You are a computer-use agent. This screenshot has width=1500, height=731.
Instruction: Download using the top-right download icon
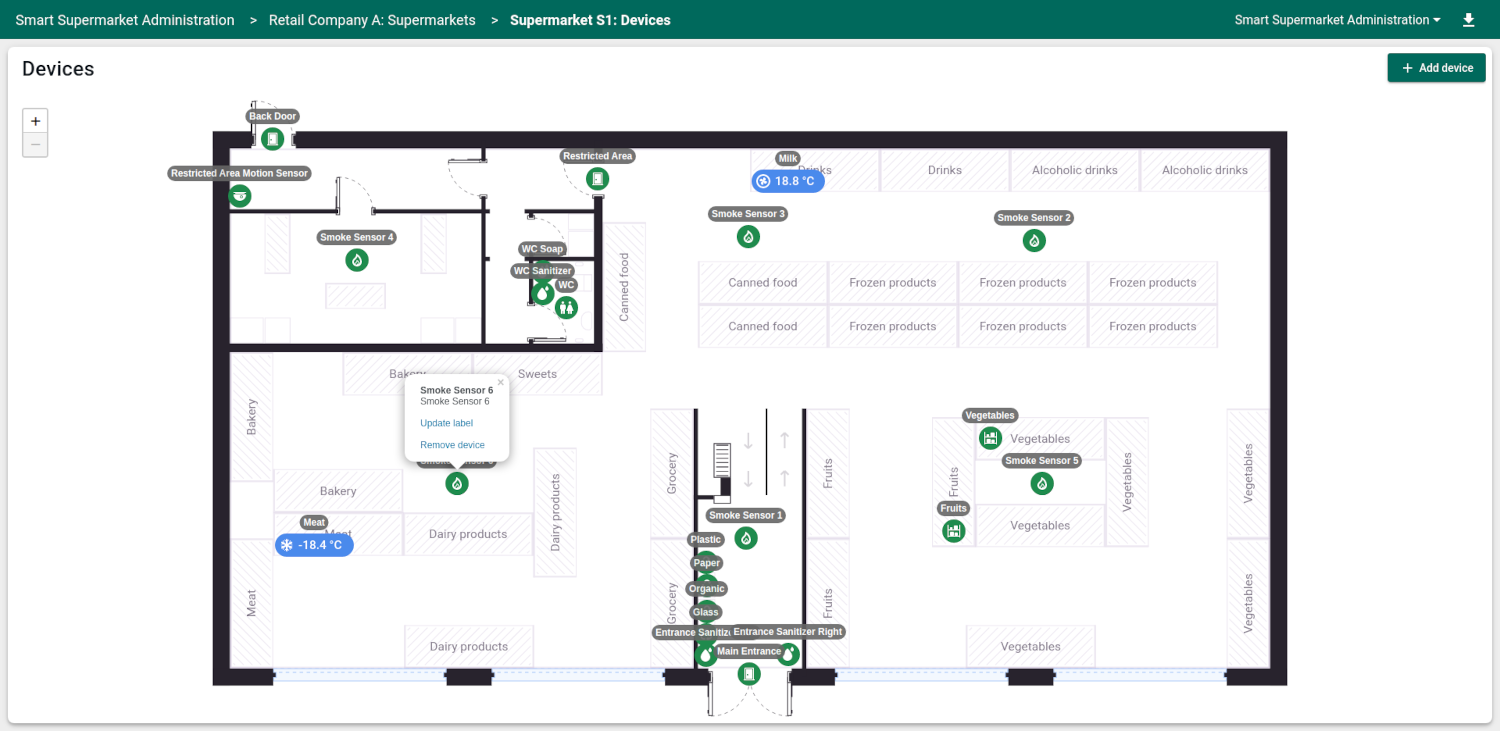pyautogui.click(x=1468, y=20)
